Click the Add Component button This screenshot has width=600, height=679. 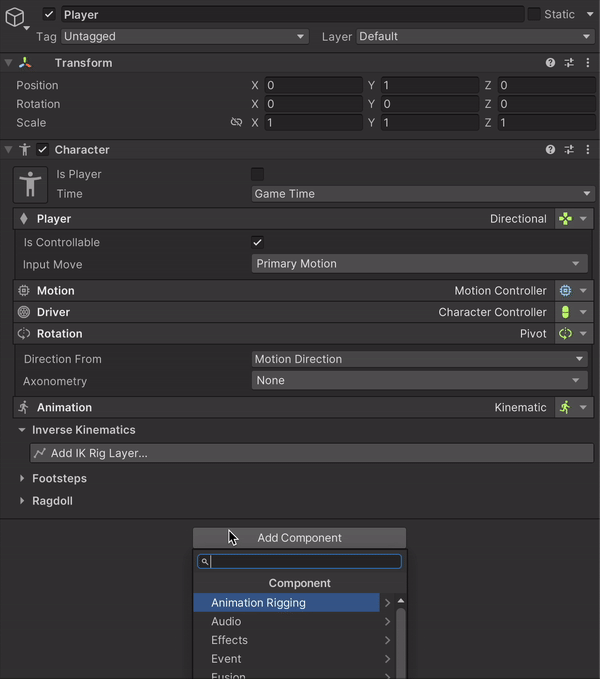[299, 538]
